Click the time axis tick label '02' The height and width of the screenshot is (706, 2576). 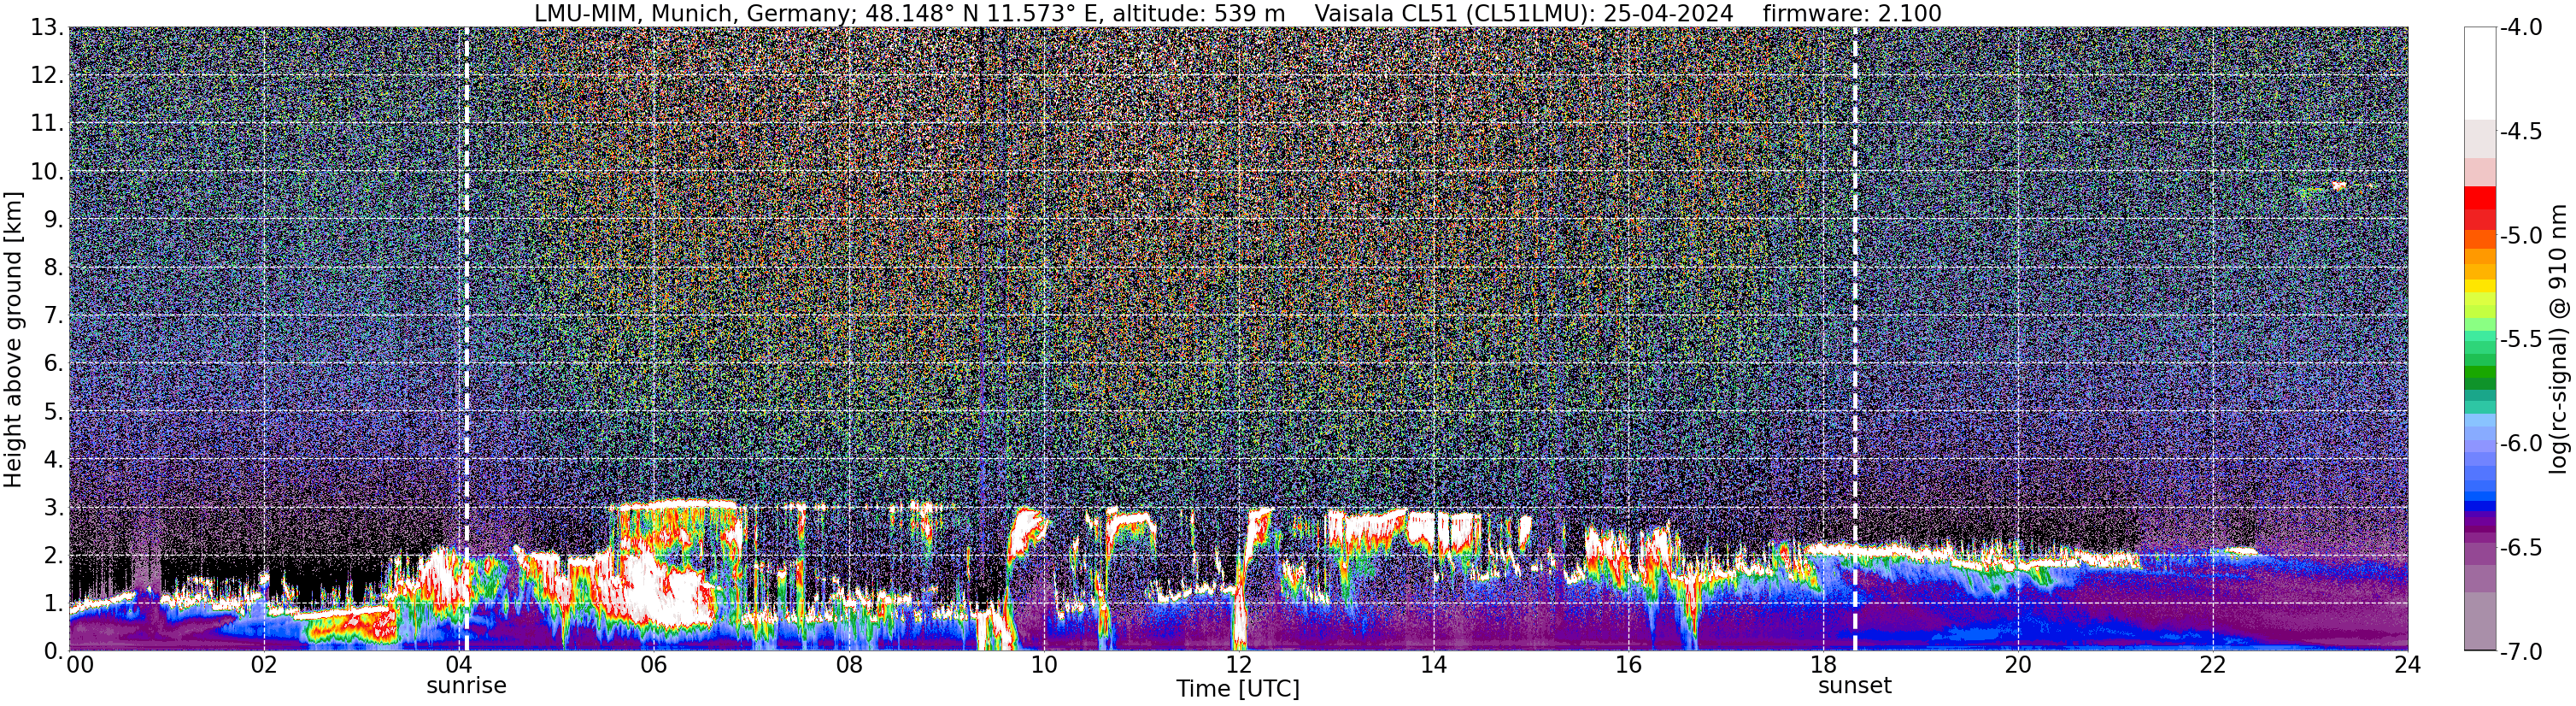pyautogui.click(x=263, y=665)
